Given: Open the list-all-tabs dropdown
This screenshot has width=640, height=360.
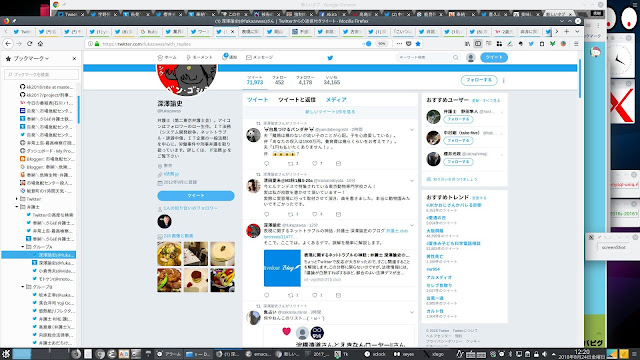Looking at the screenshot, I should 577,31.
